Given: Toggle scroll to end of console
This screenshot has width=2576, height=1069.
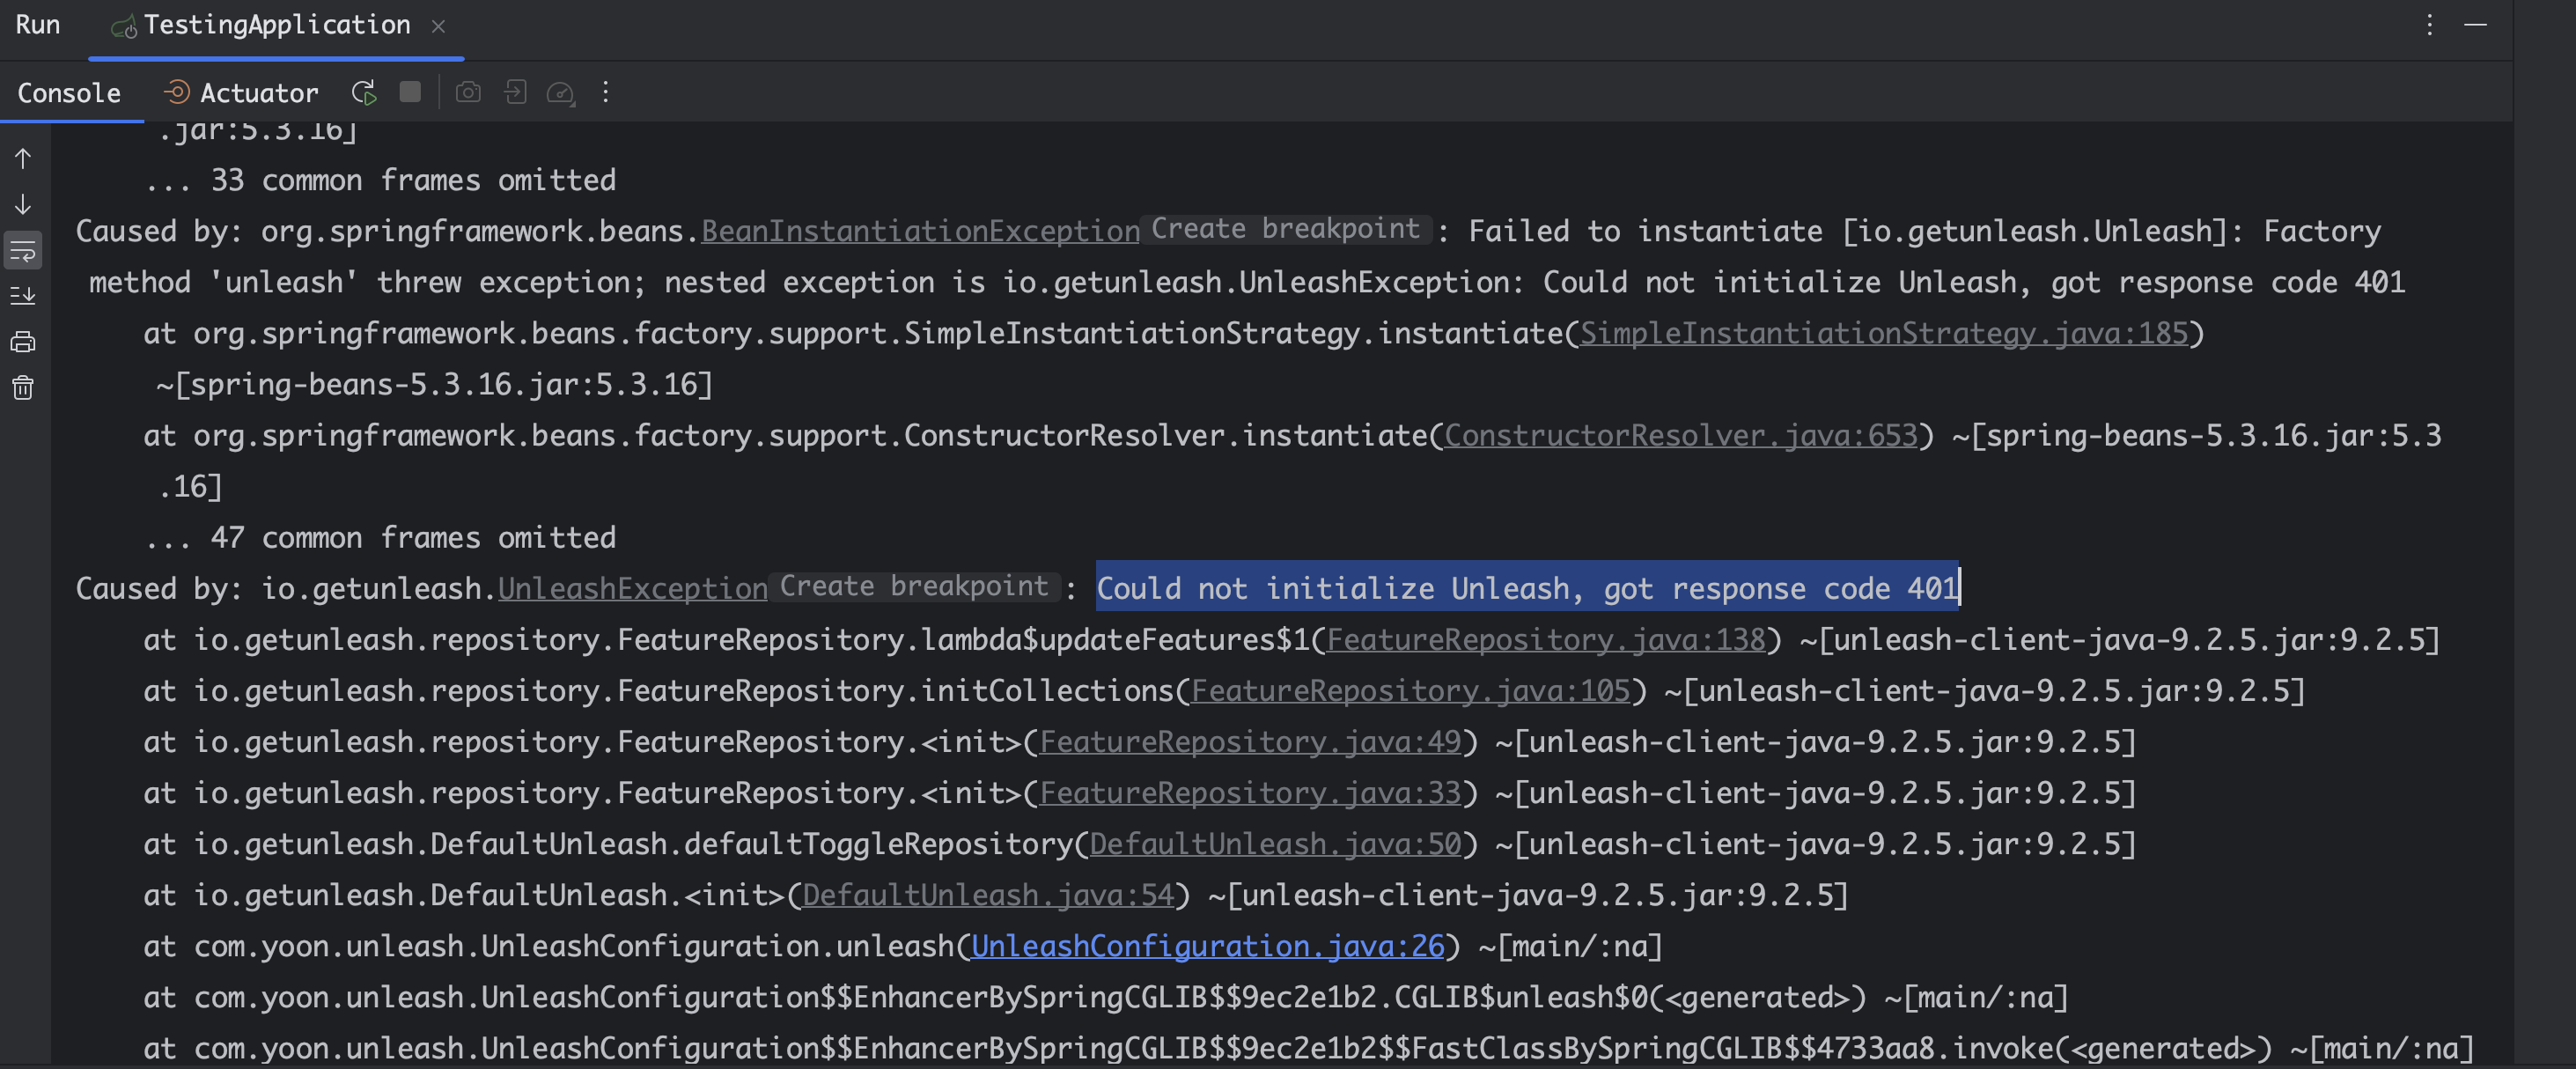Looking at the screenshot, I should pyautogui.click(x=23, y=296).
